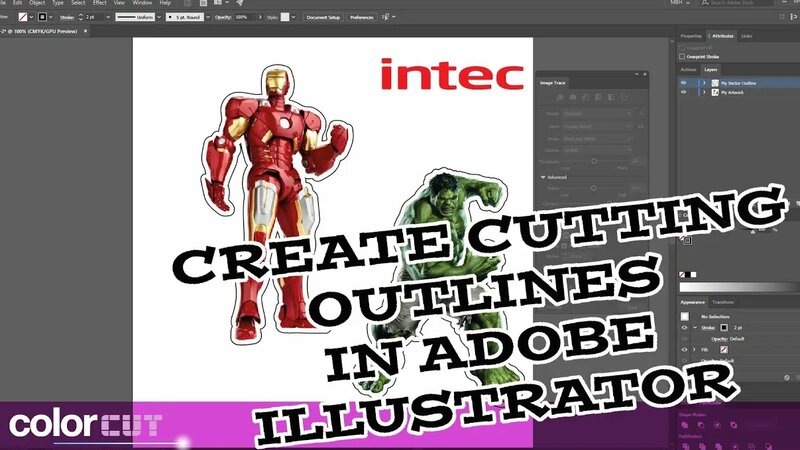
Task: Open the stroke weight dropdown
Action: tap(108, 17)
